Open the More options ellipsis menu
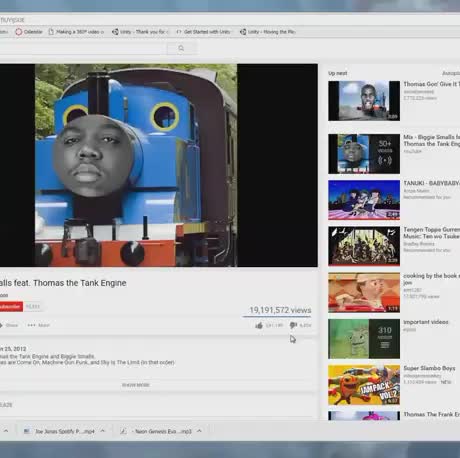This screenshot has width=460, height=458. point(38,325)
